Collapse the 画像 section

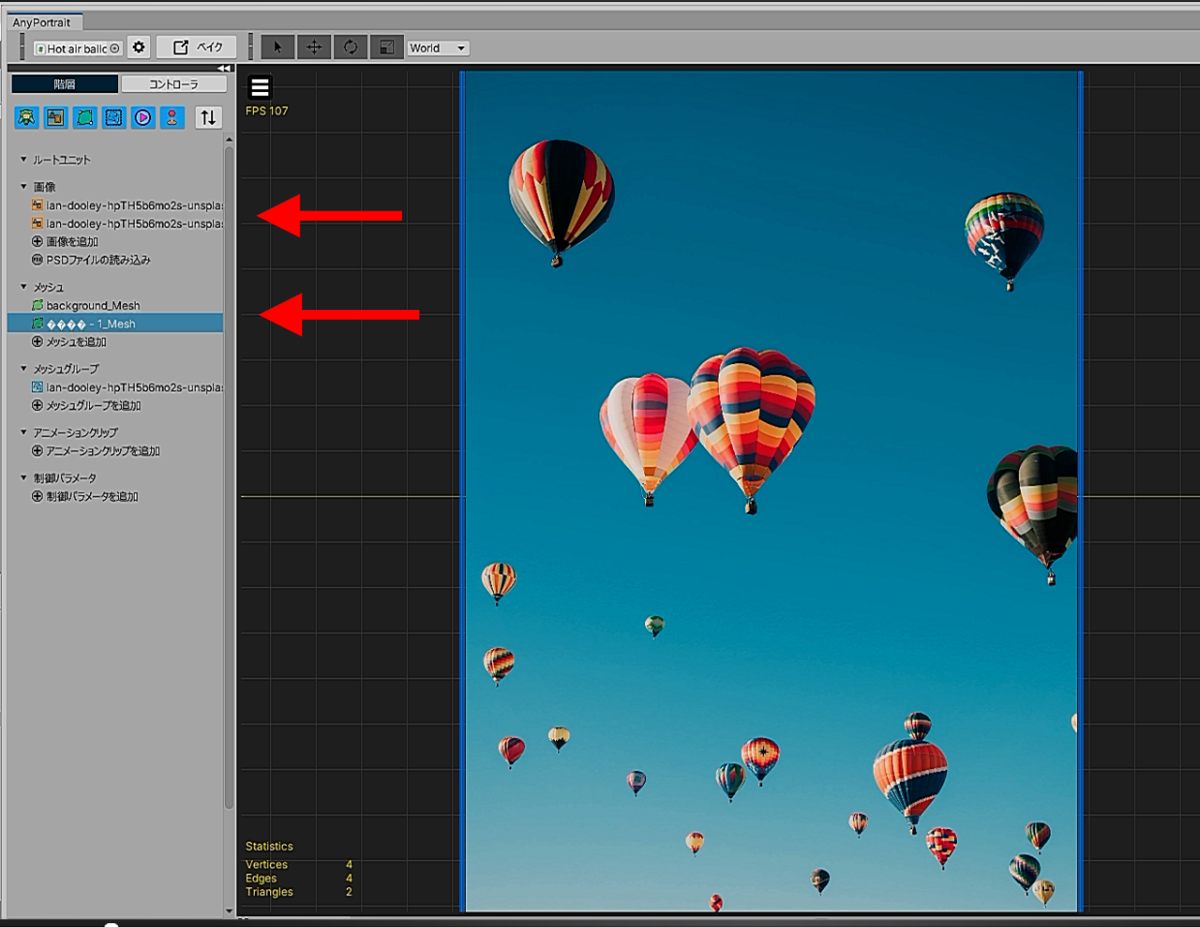click(23, 187)
